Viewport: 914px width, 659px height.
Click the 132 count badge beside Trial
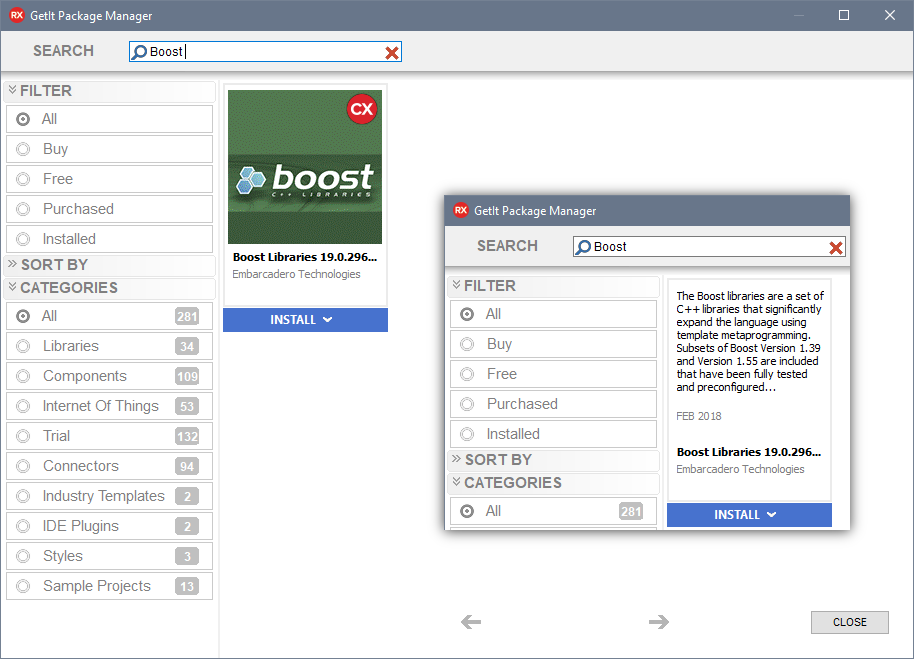pyautogui.click(x=187, y=436)
